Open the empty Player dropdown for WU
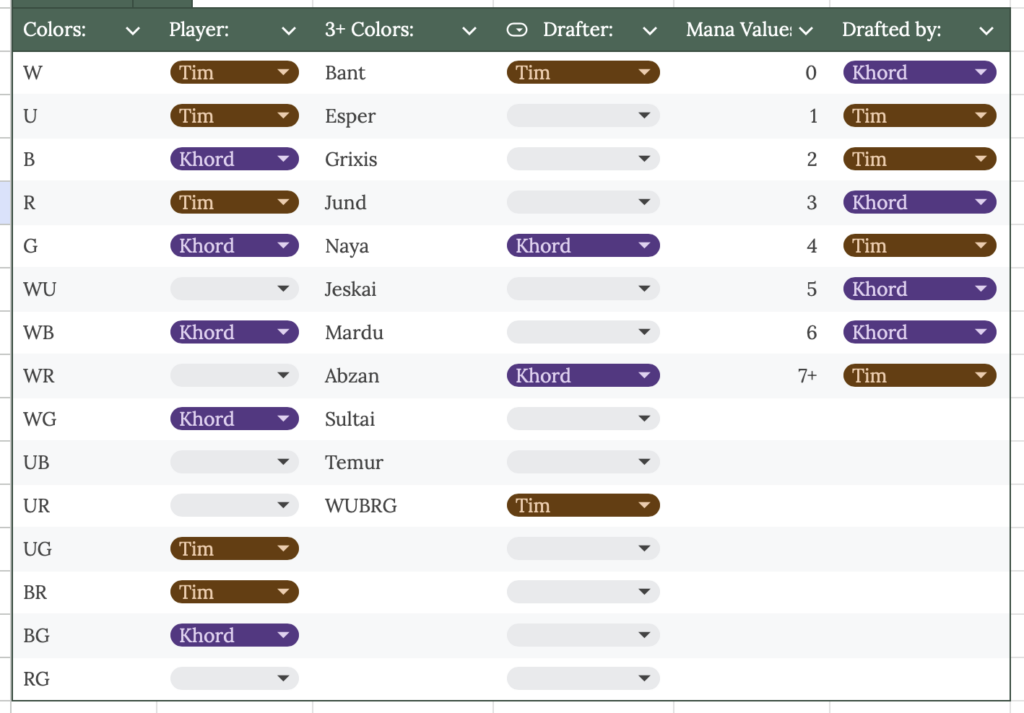Image resolution: width=1024 pixels, height=713 pixels. [x=284, y=290]
